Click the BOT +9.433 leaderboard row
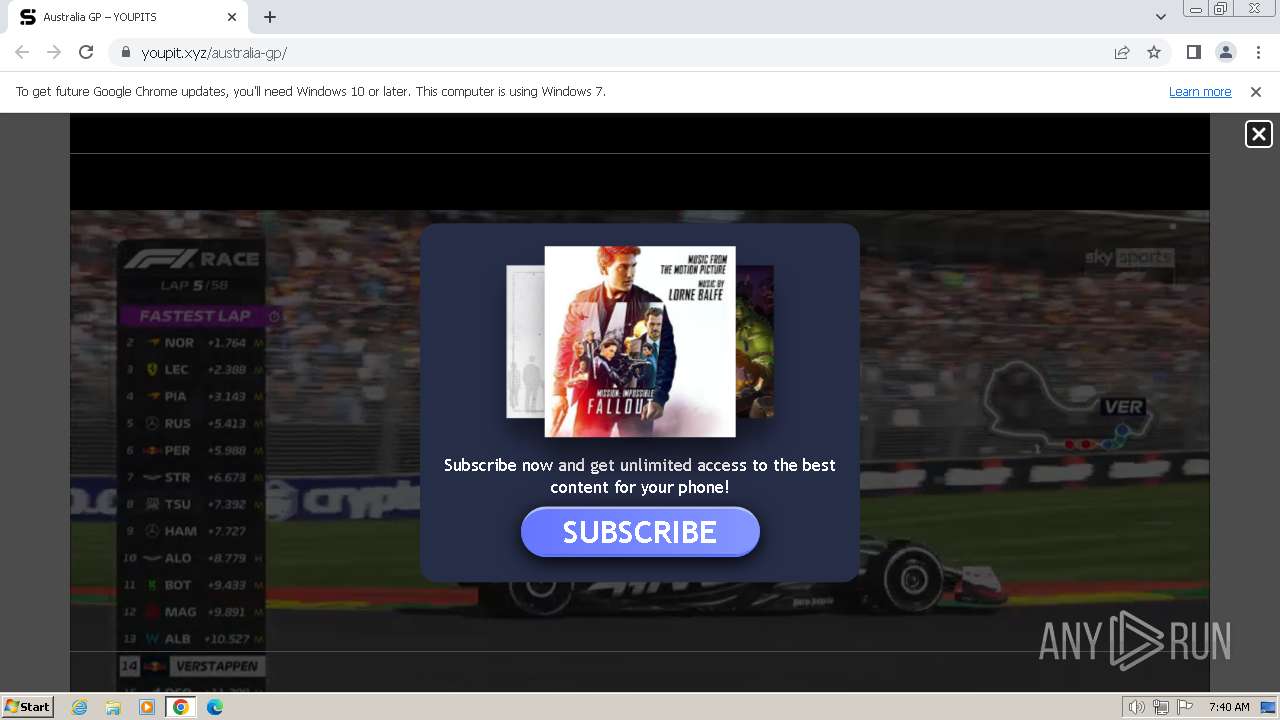The image size is (1280, 720). click(x=193, y=585)
